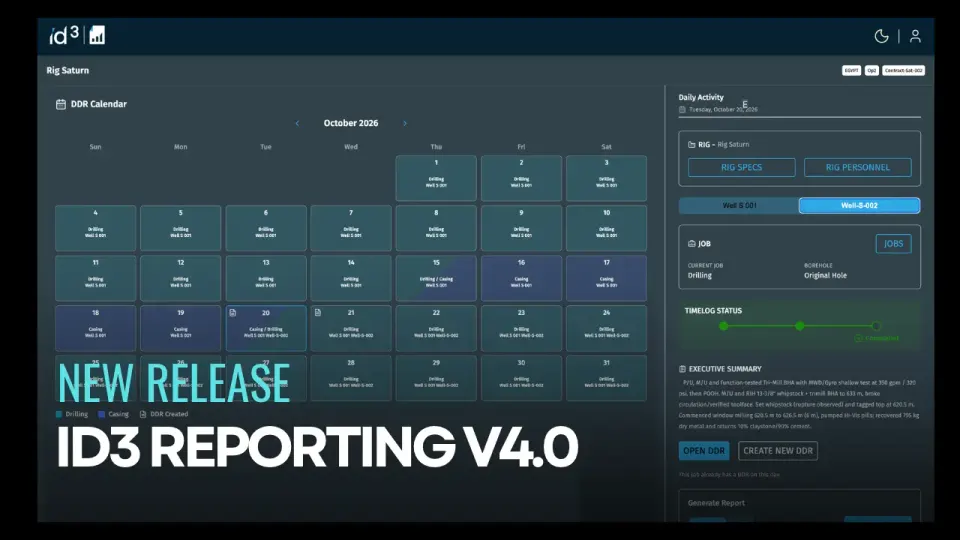960x540 pixels.
Task: Select October 13 calendar day
Action: [x=266, y=278]
